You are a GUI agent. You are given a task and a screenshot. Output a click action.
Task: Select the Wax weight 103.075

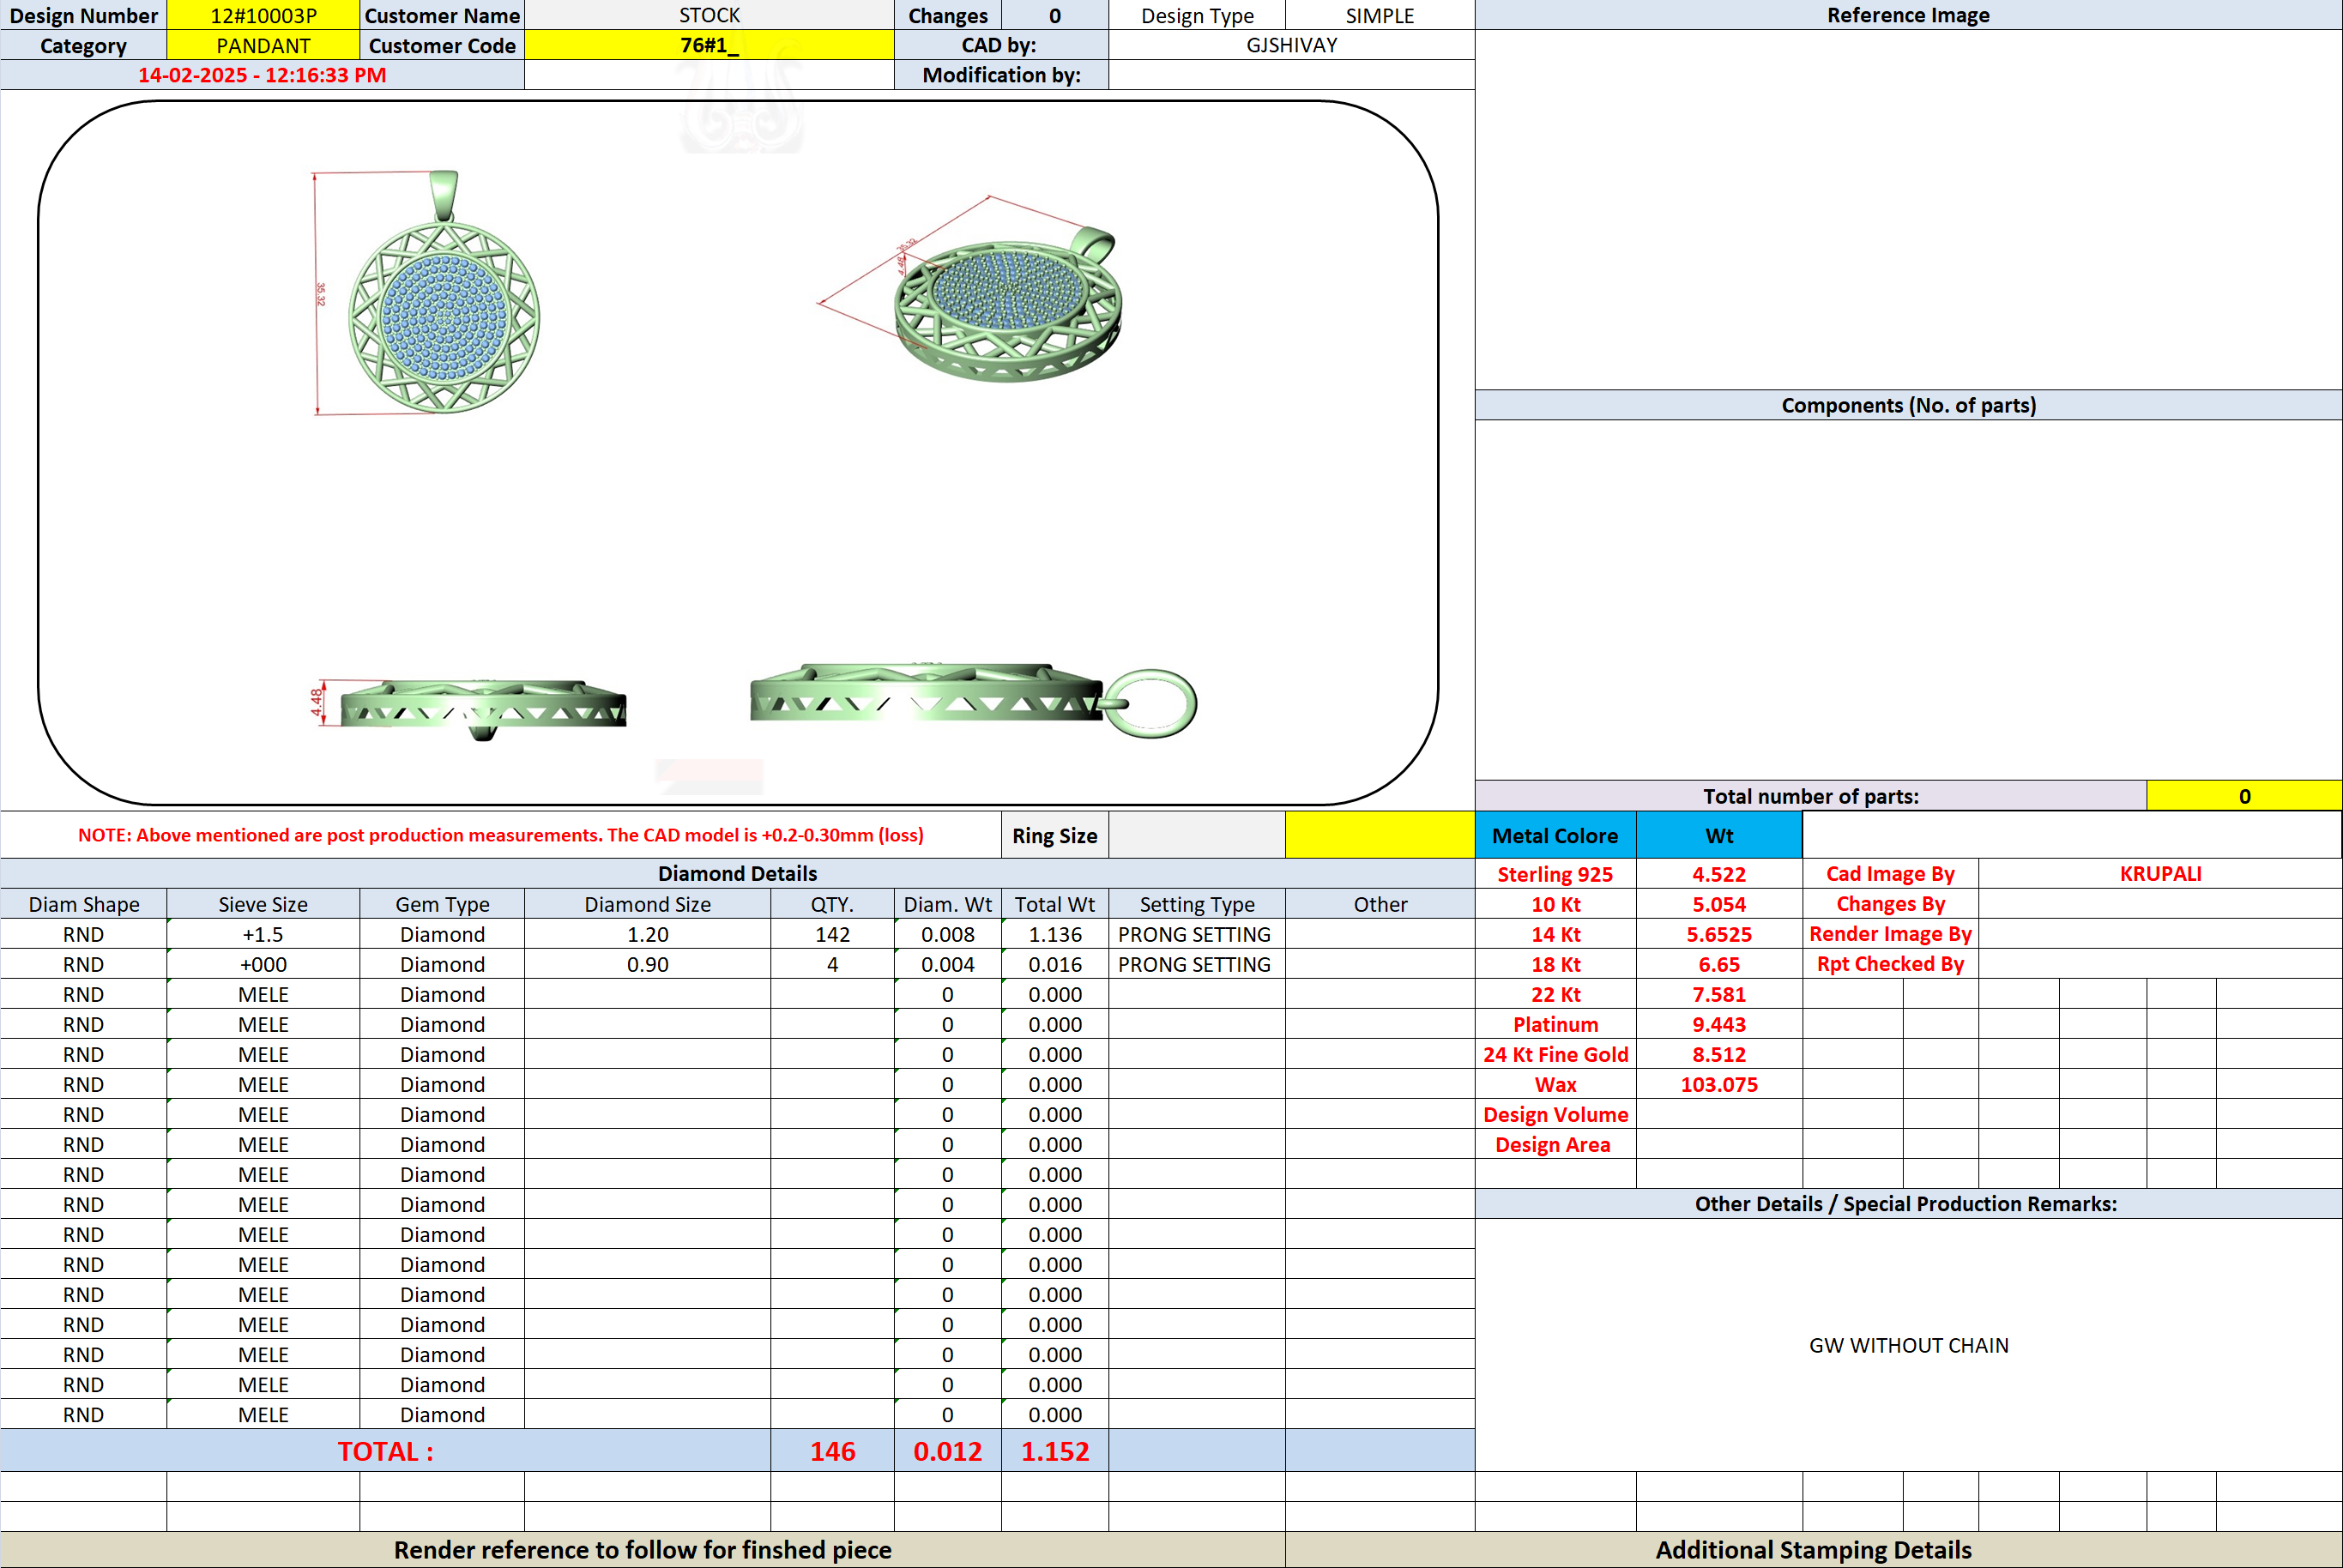point(1719,1084)
